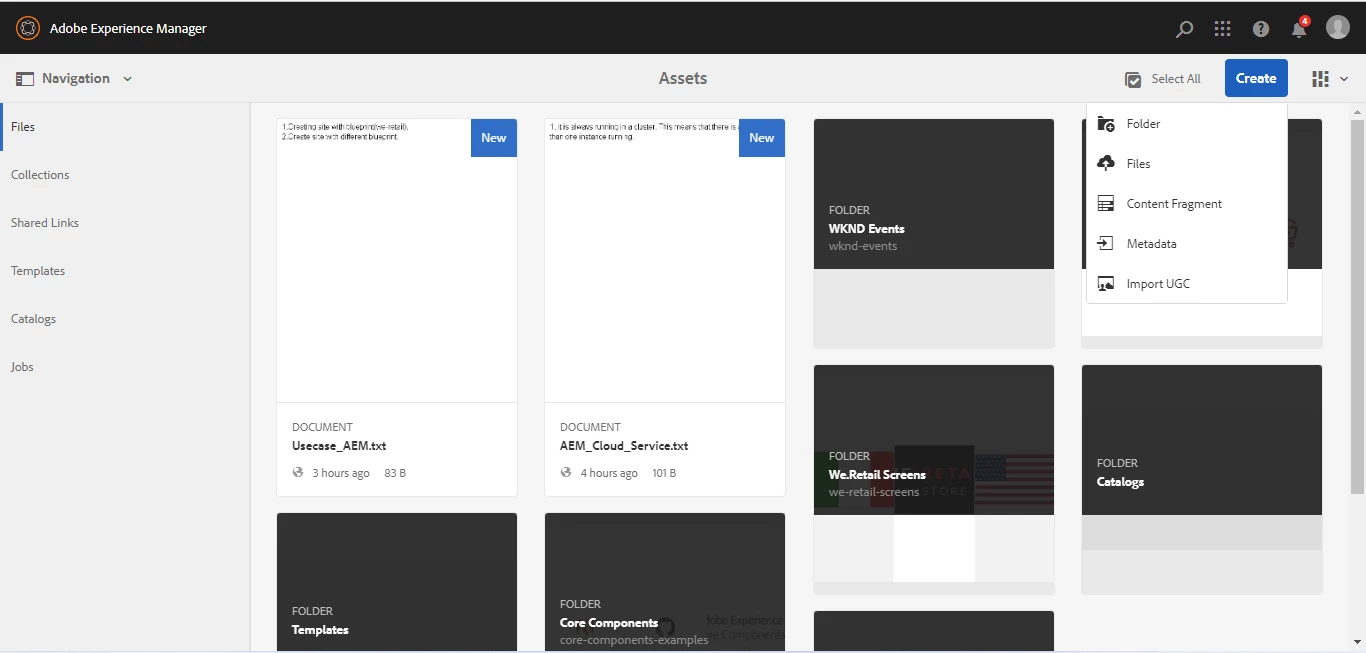Click the globe publish icon on Usecase_AEM.txt
The width and height of the screenshot is (1366, 653).
coord(298,473)
